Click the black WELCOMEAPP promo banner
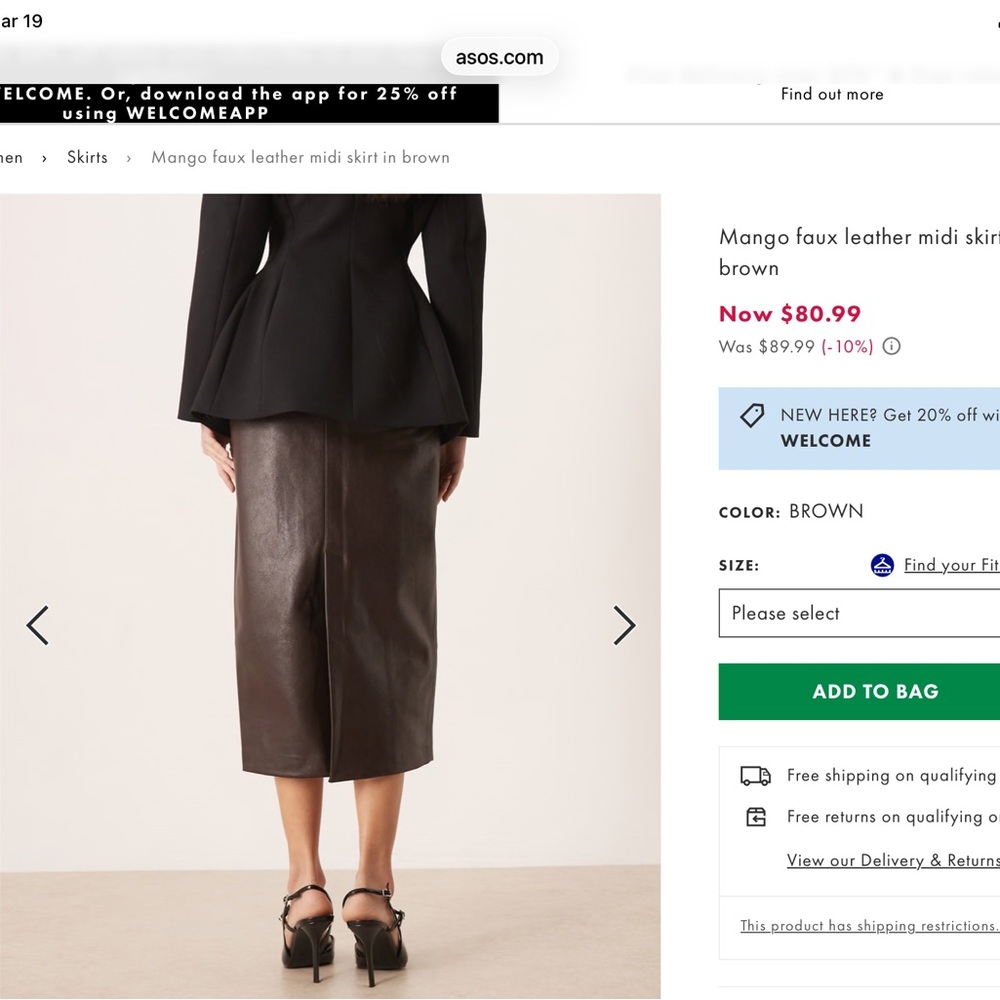The height and width of the screenshot is (1000, 1000). 249,103
